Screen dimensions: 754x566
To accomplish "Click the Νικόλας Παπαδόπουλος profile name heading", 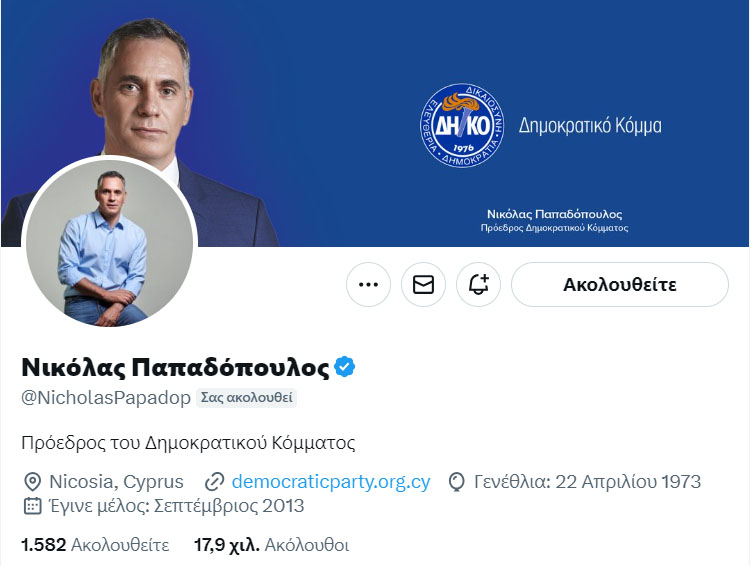I will click(176, 367).
